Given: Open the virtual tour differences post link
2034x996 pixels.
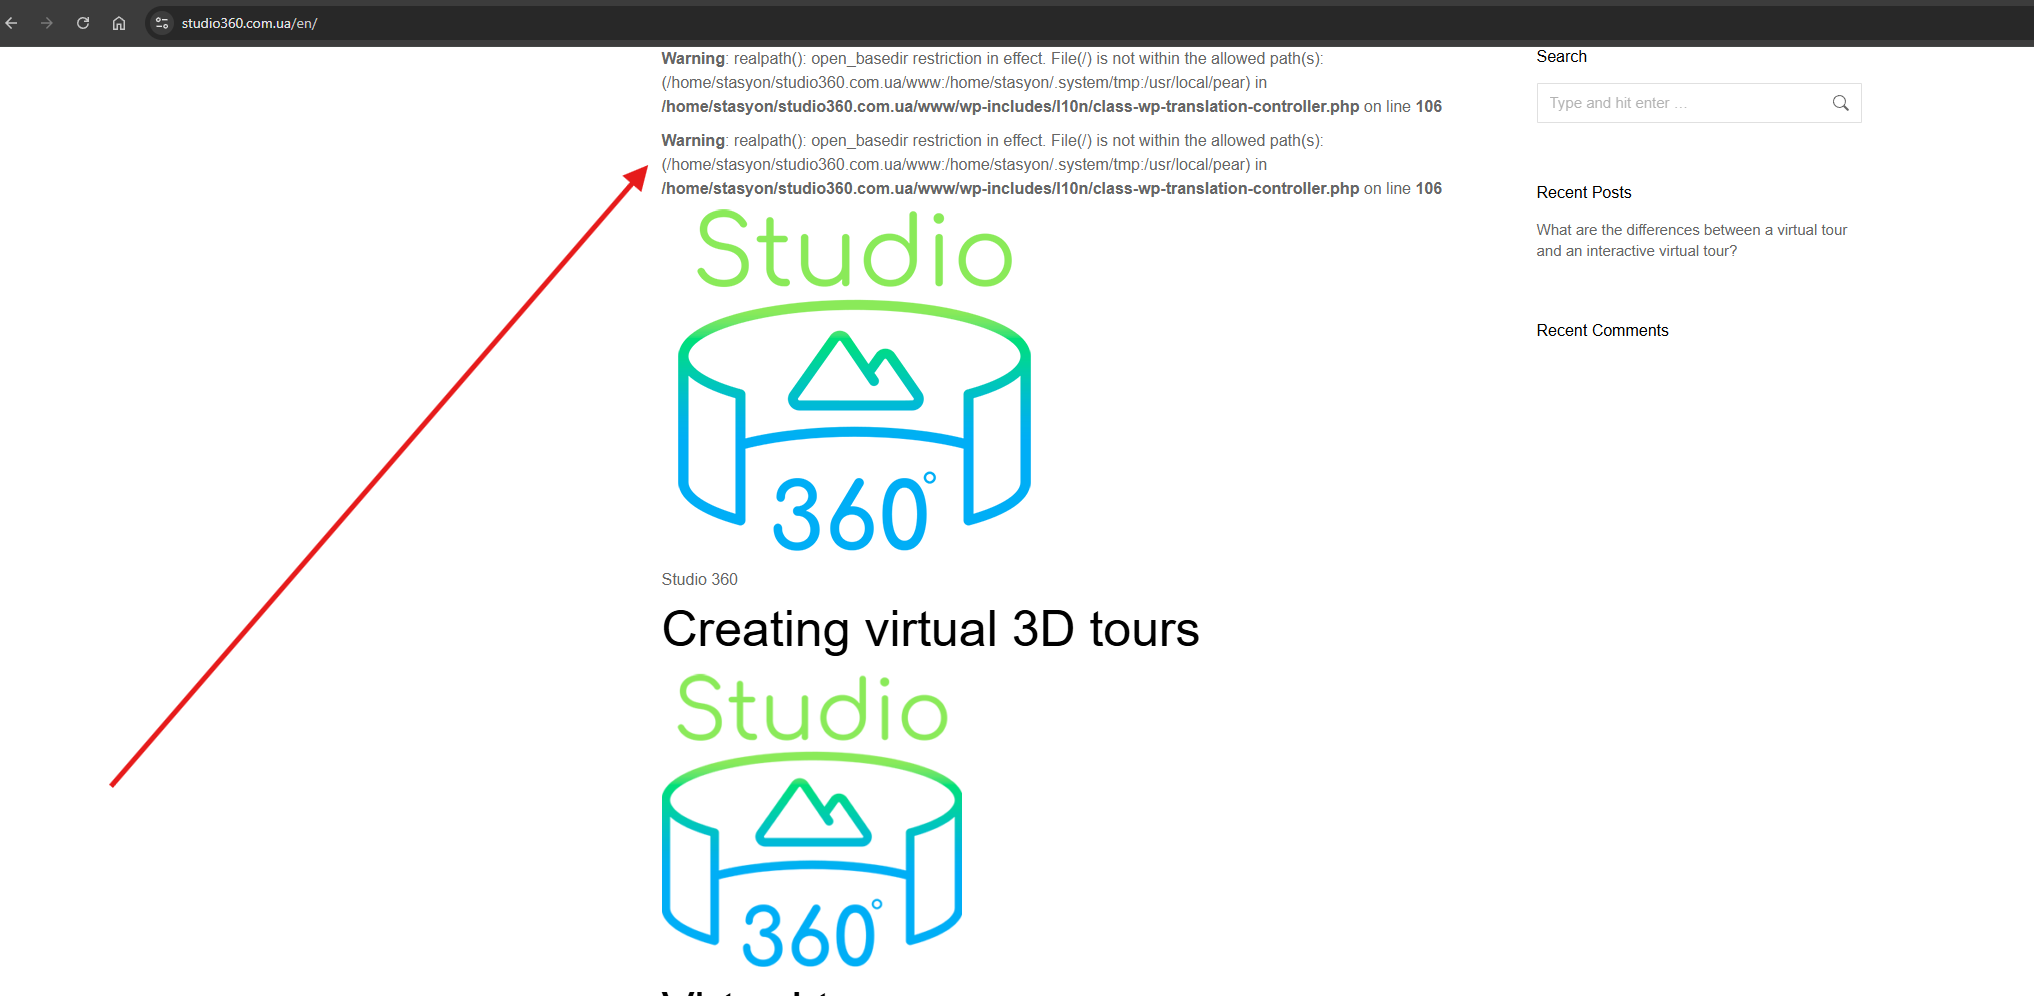Looking at the screenshot, I should pos(1691,240).
